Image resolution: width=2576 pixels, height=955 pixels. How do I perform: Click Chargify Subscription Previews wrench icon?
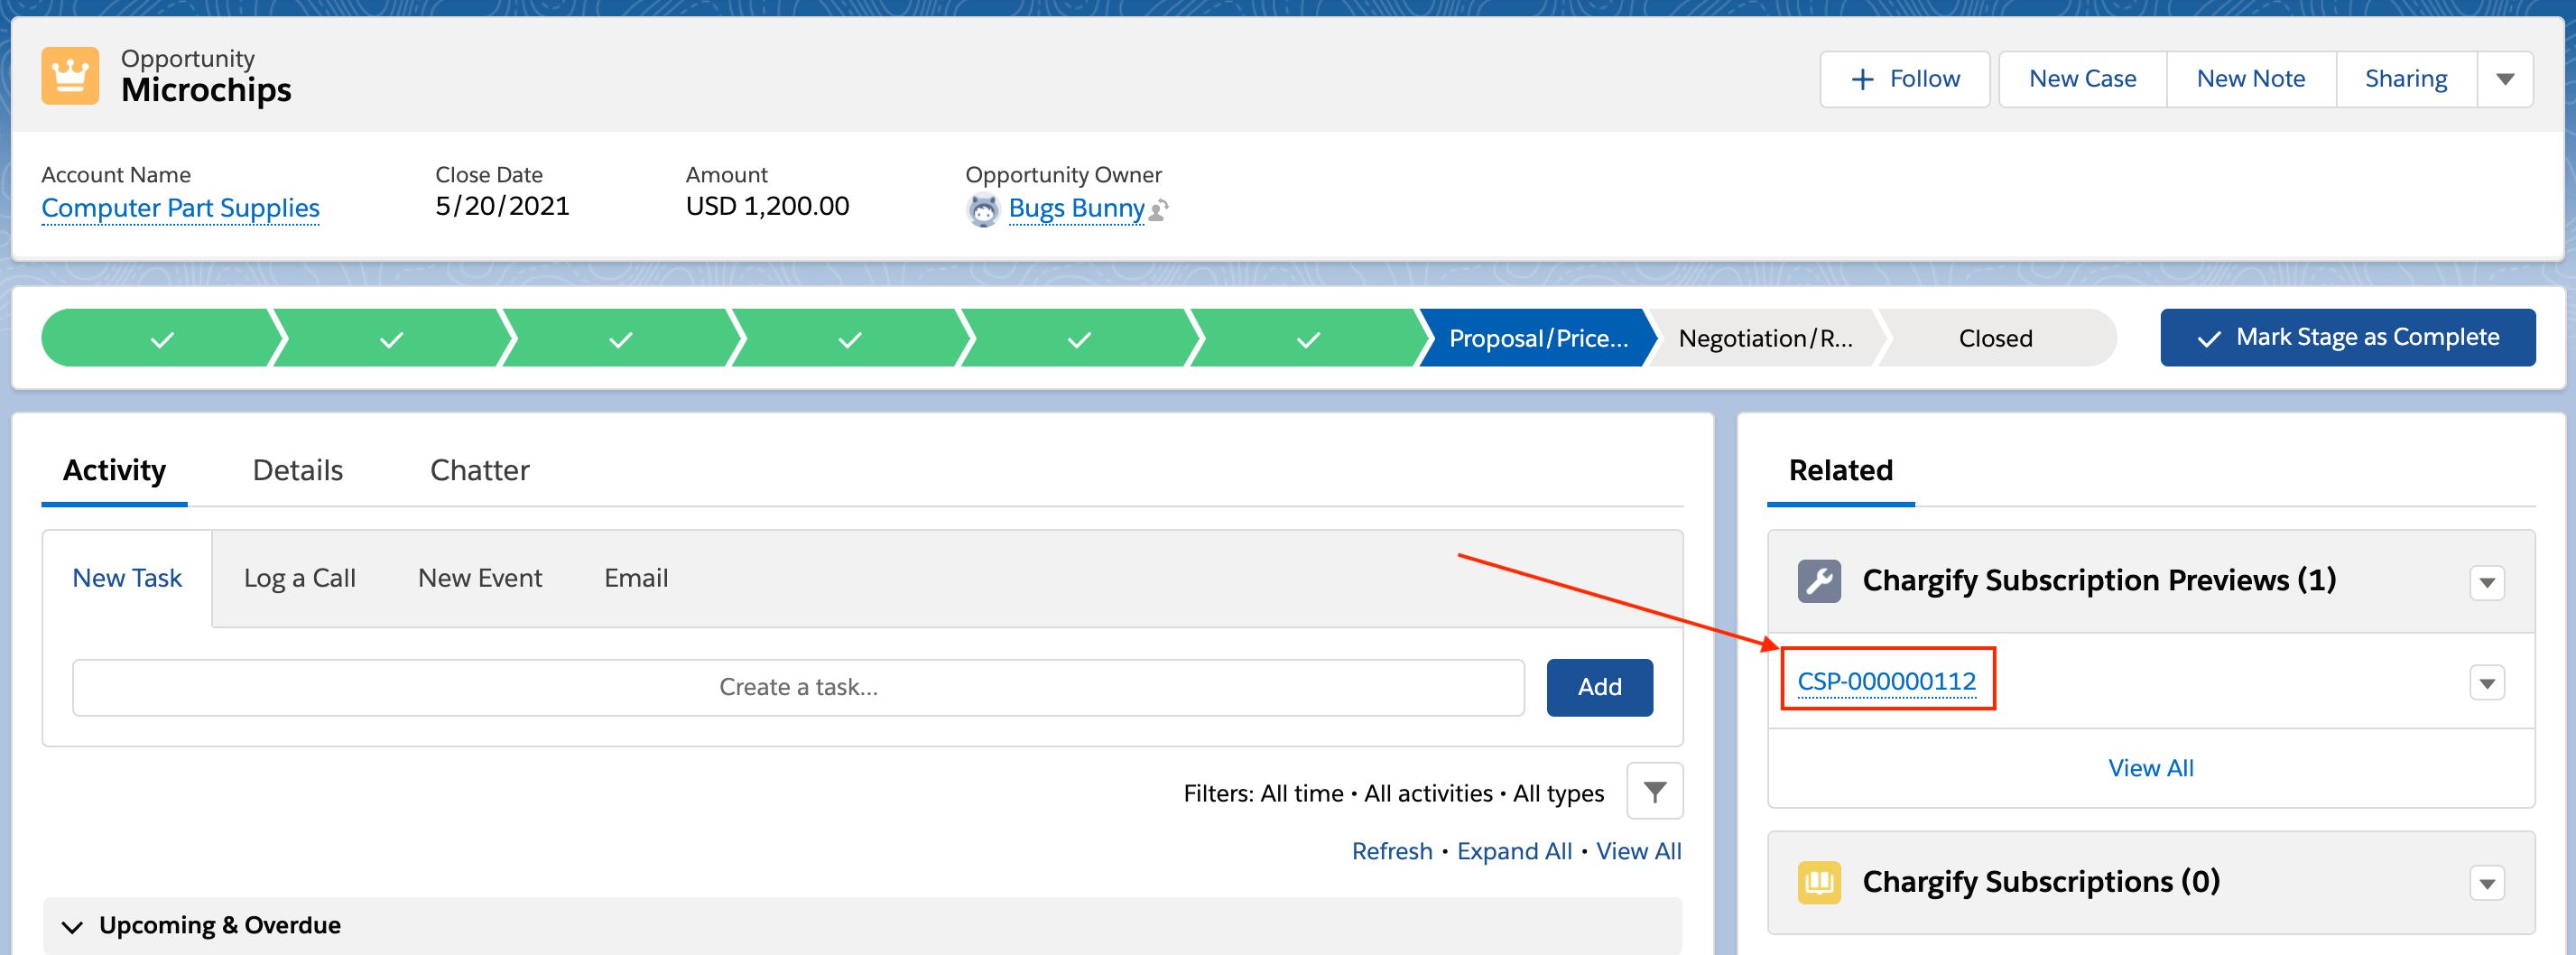click(1818, 581)
